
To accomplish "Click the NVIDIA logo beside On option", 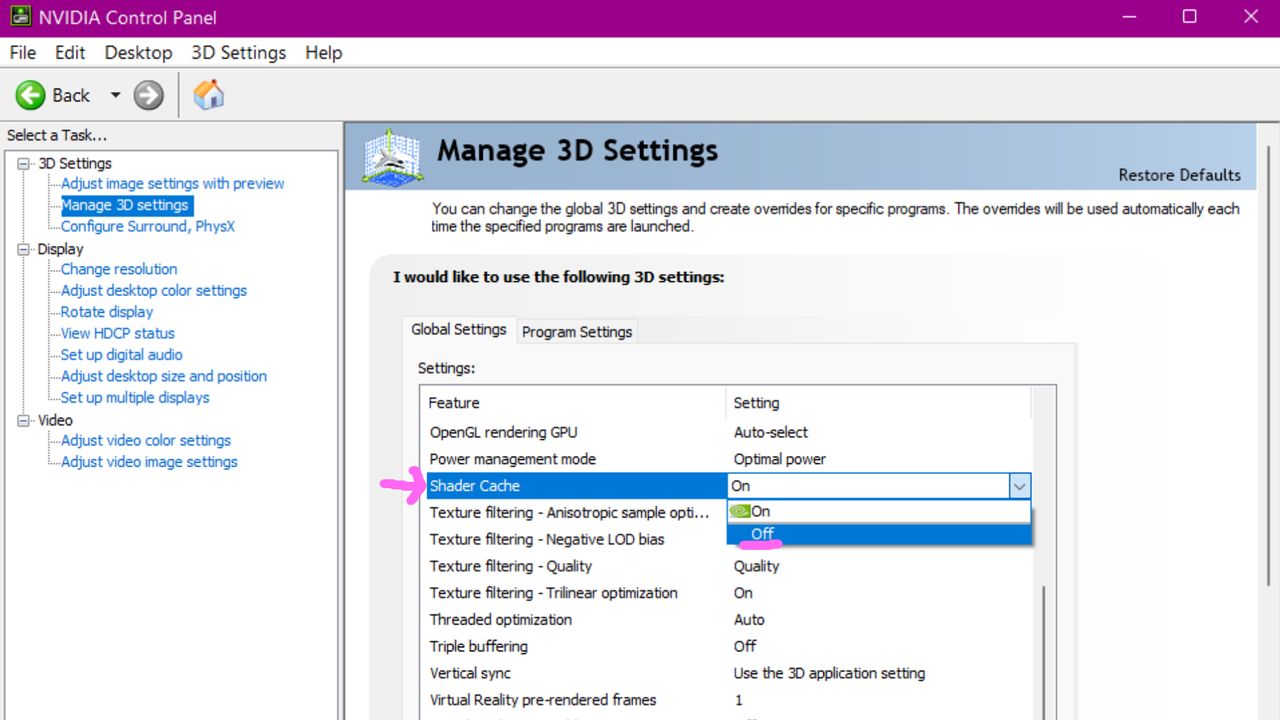I will point(740,511).
